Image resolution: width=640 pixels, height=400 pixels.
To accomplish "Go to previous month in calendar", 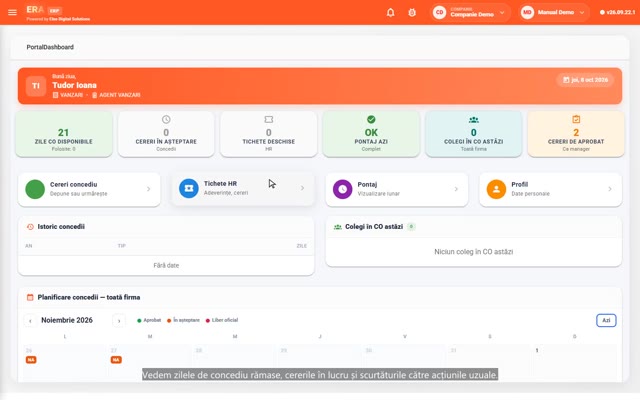I will (x=30, y=321).
